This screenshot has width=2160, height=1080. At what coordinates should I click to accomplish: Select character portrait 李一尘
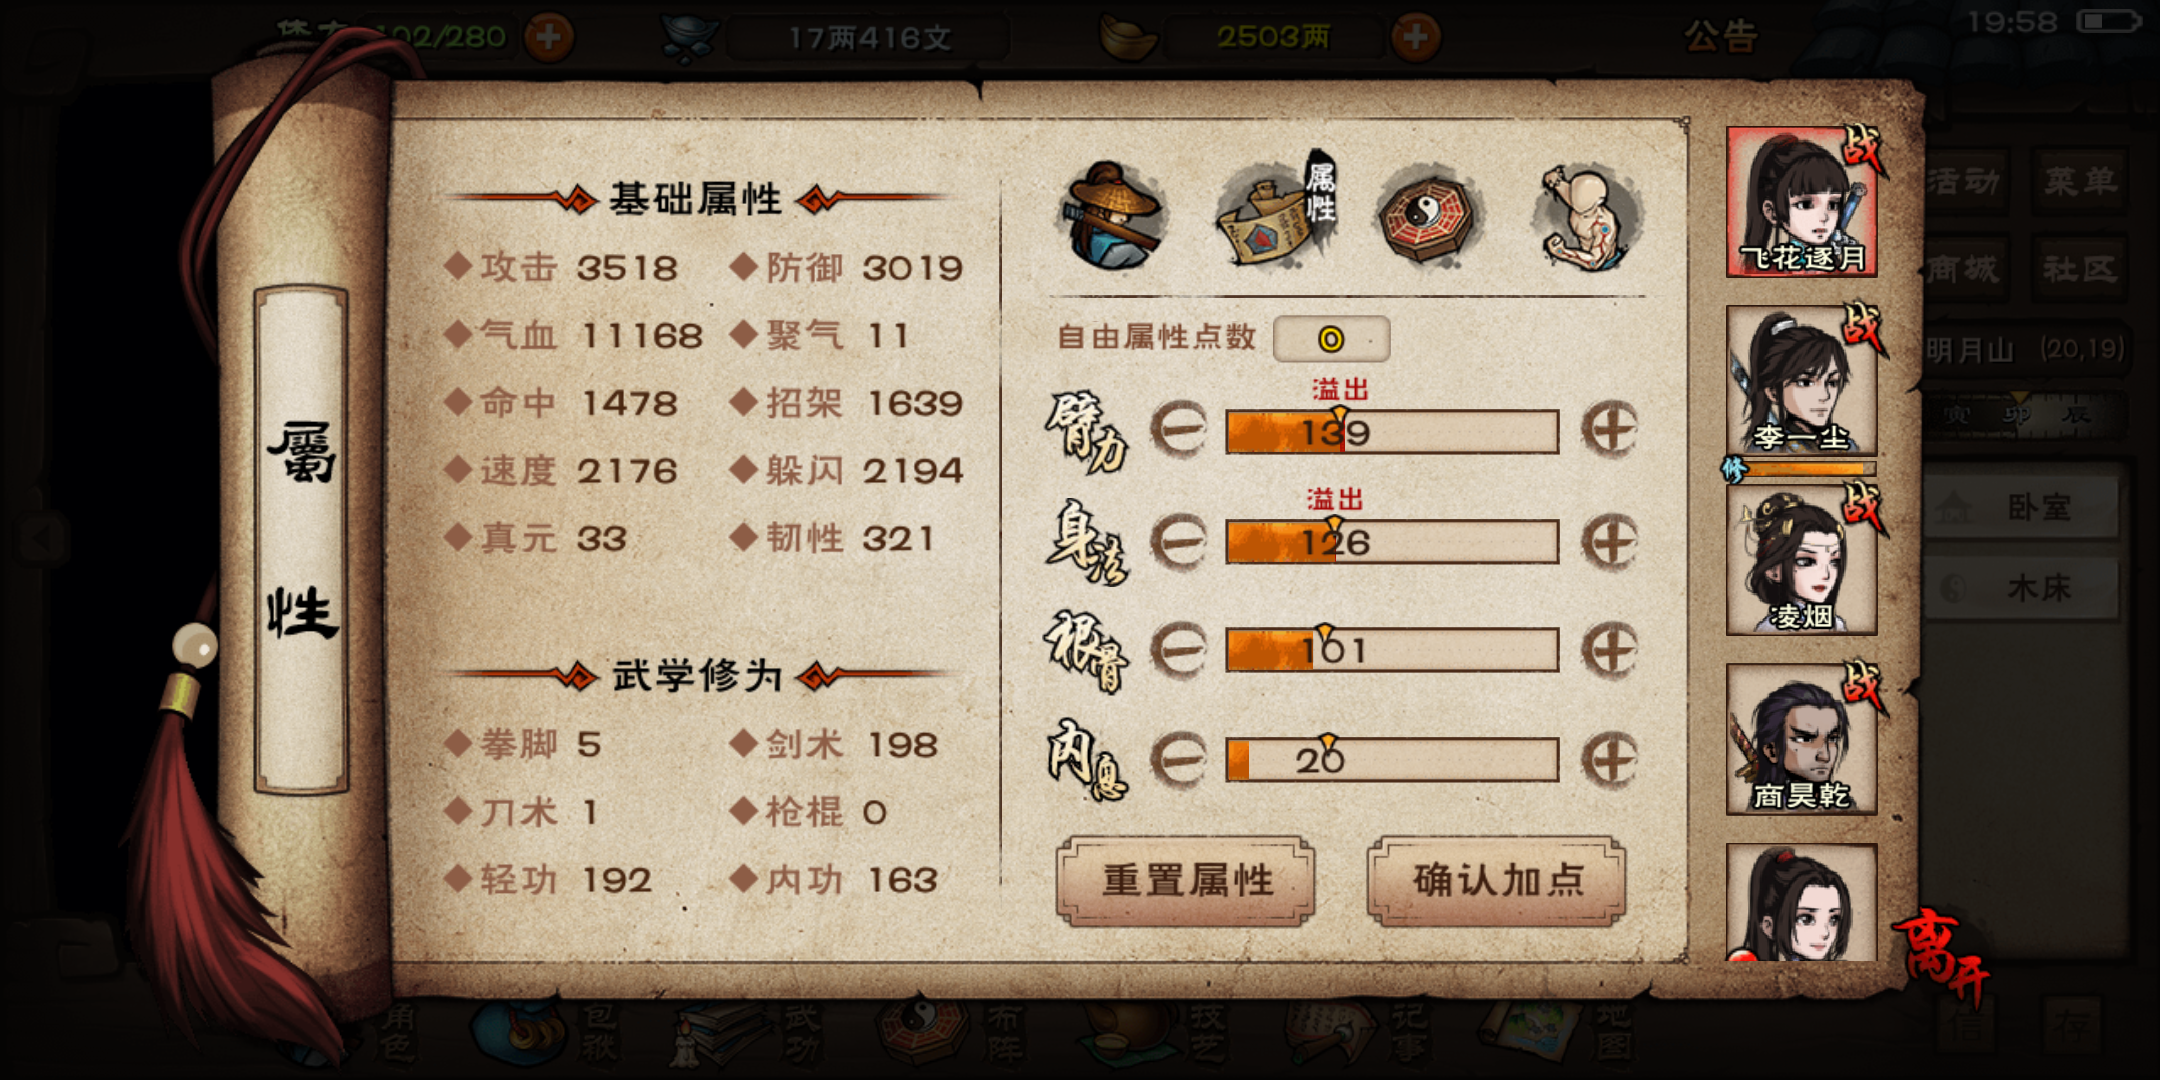1801,381
